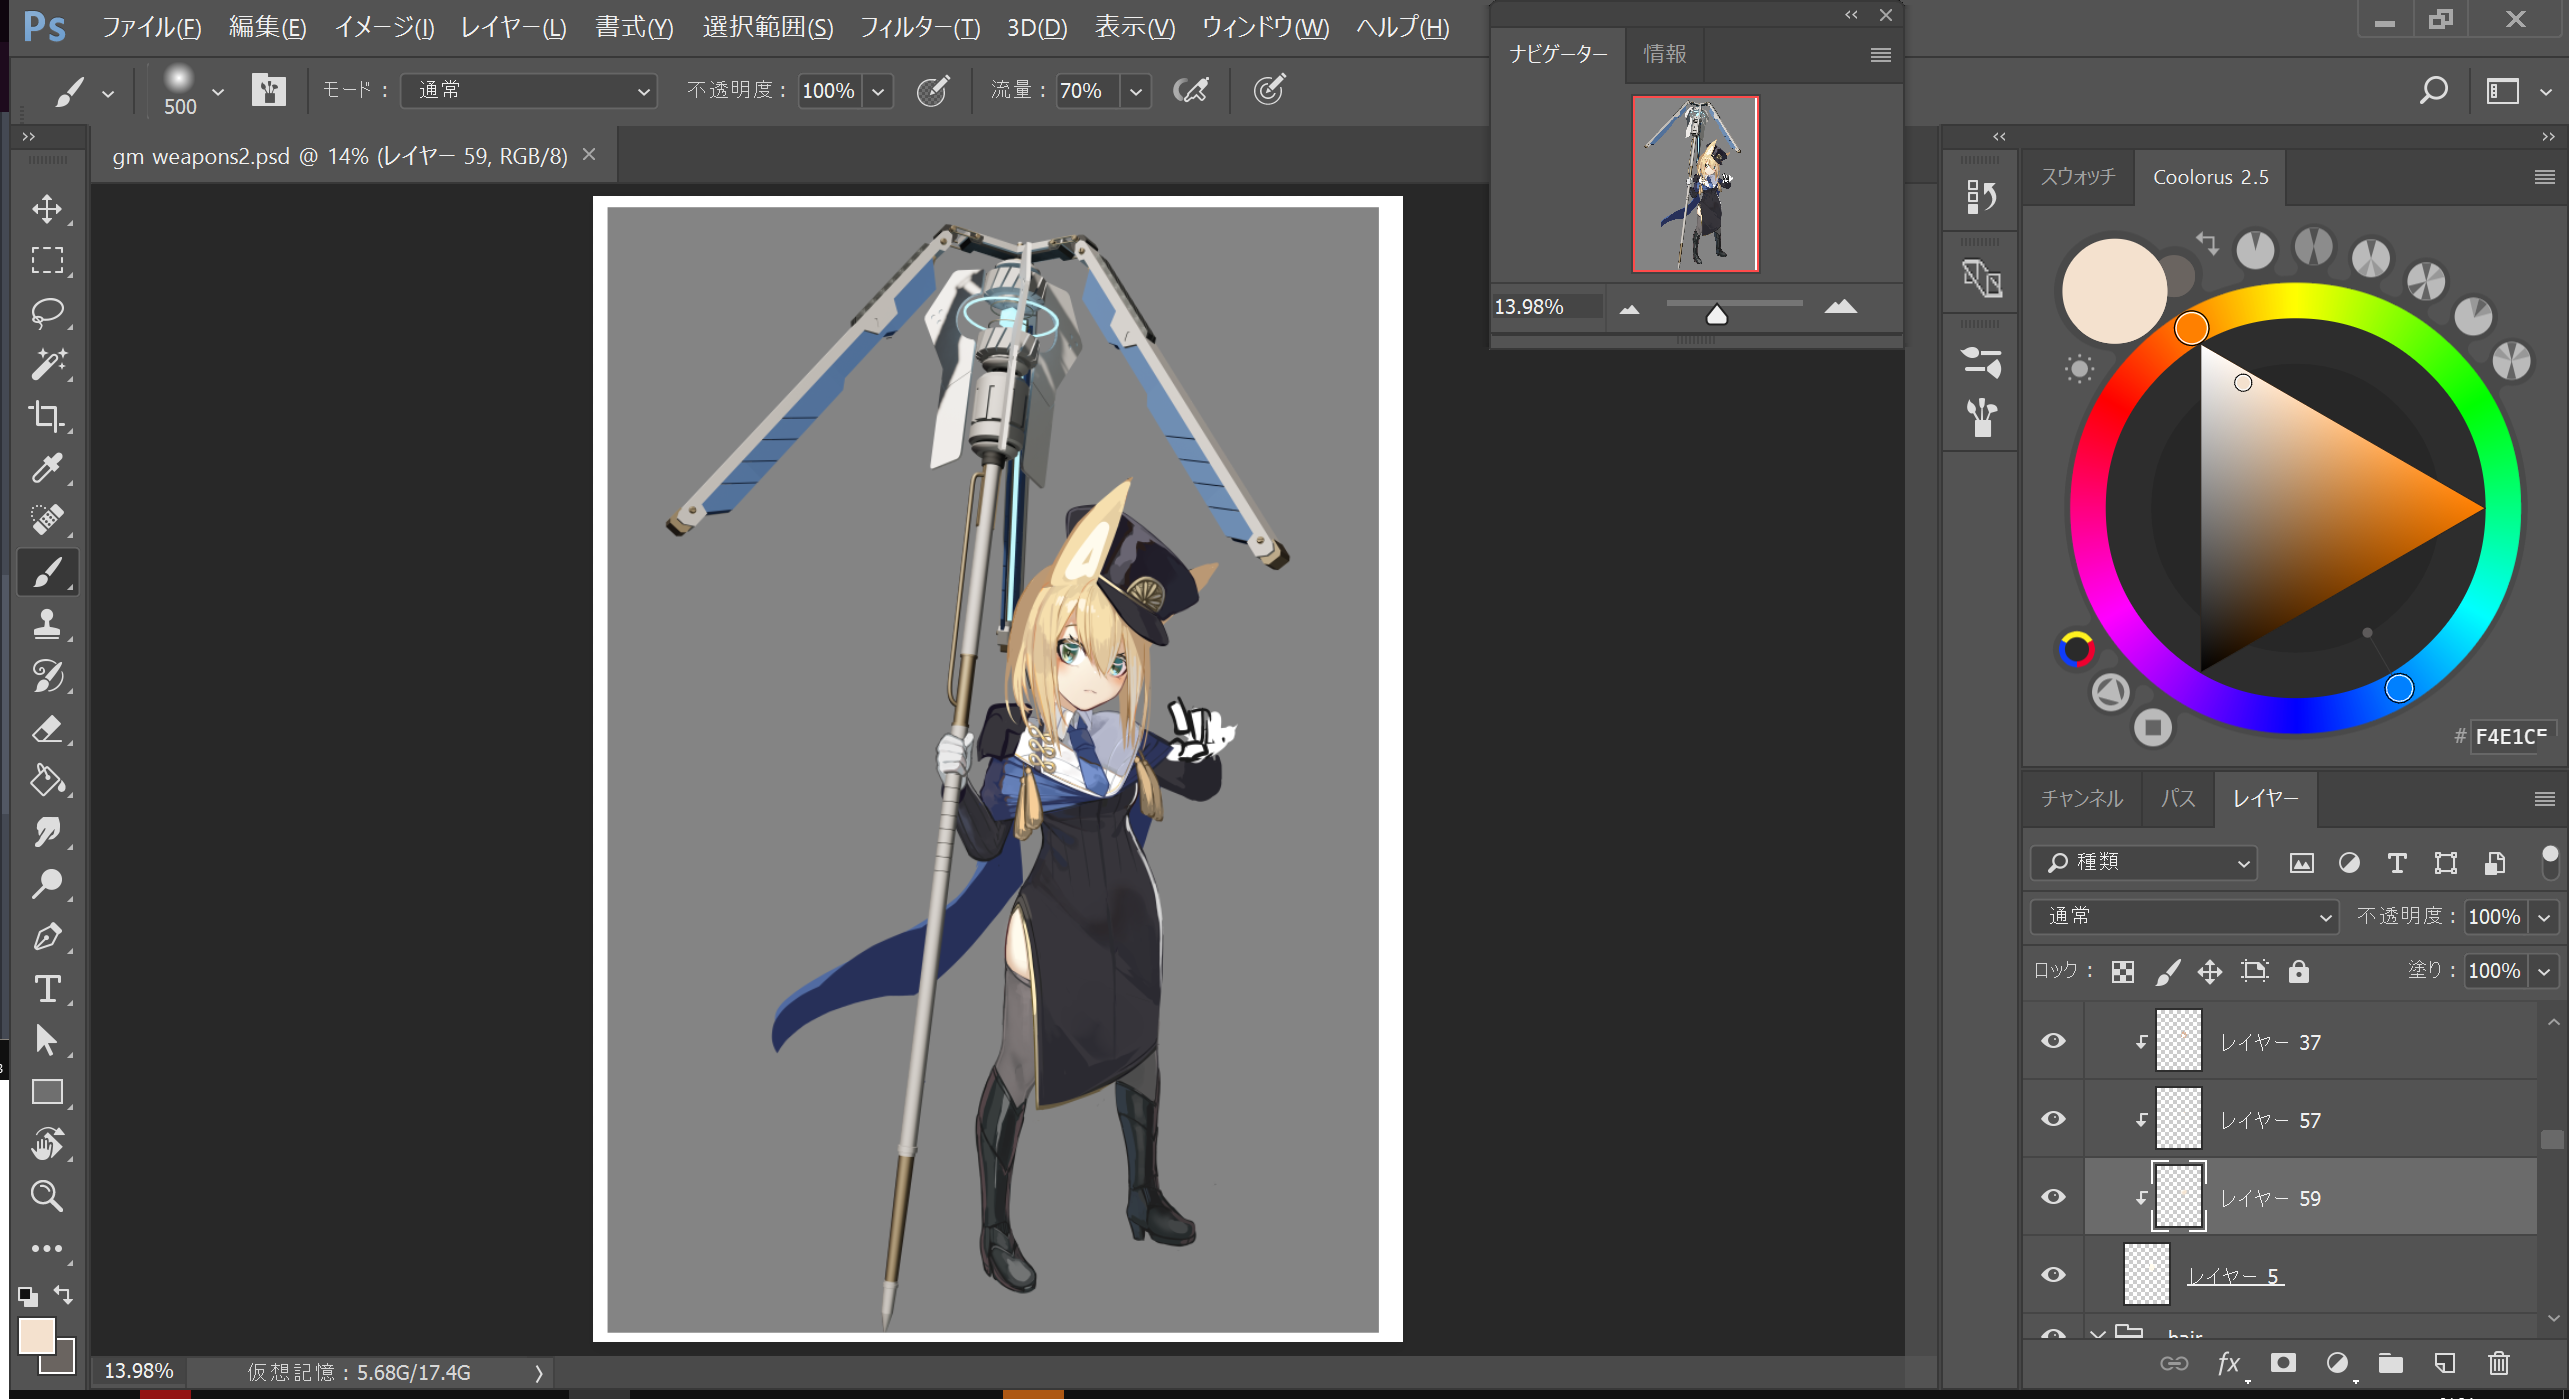Hide レイヤー 5 layer

[x=2053, y=1275]
